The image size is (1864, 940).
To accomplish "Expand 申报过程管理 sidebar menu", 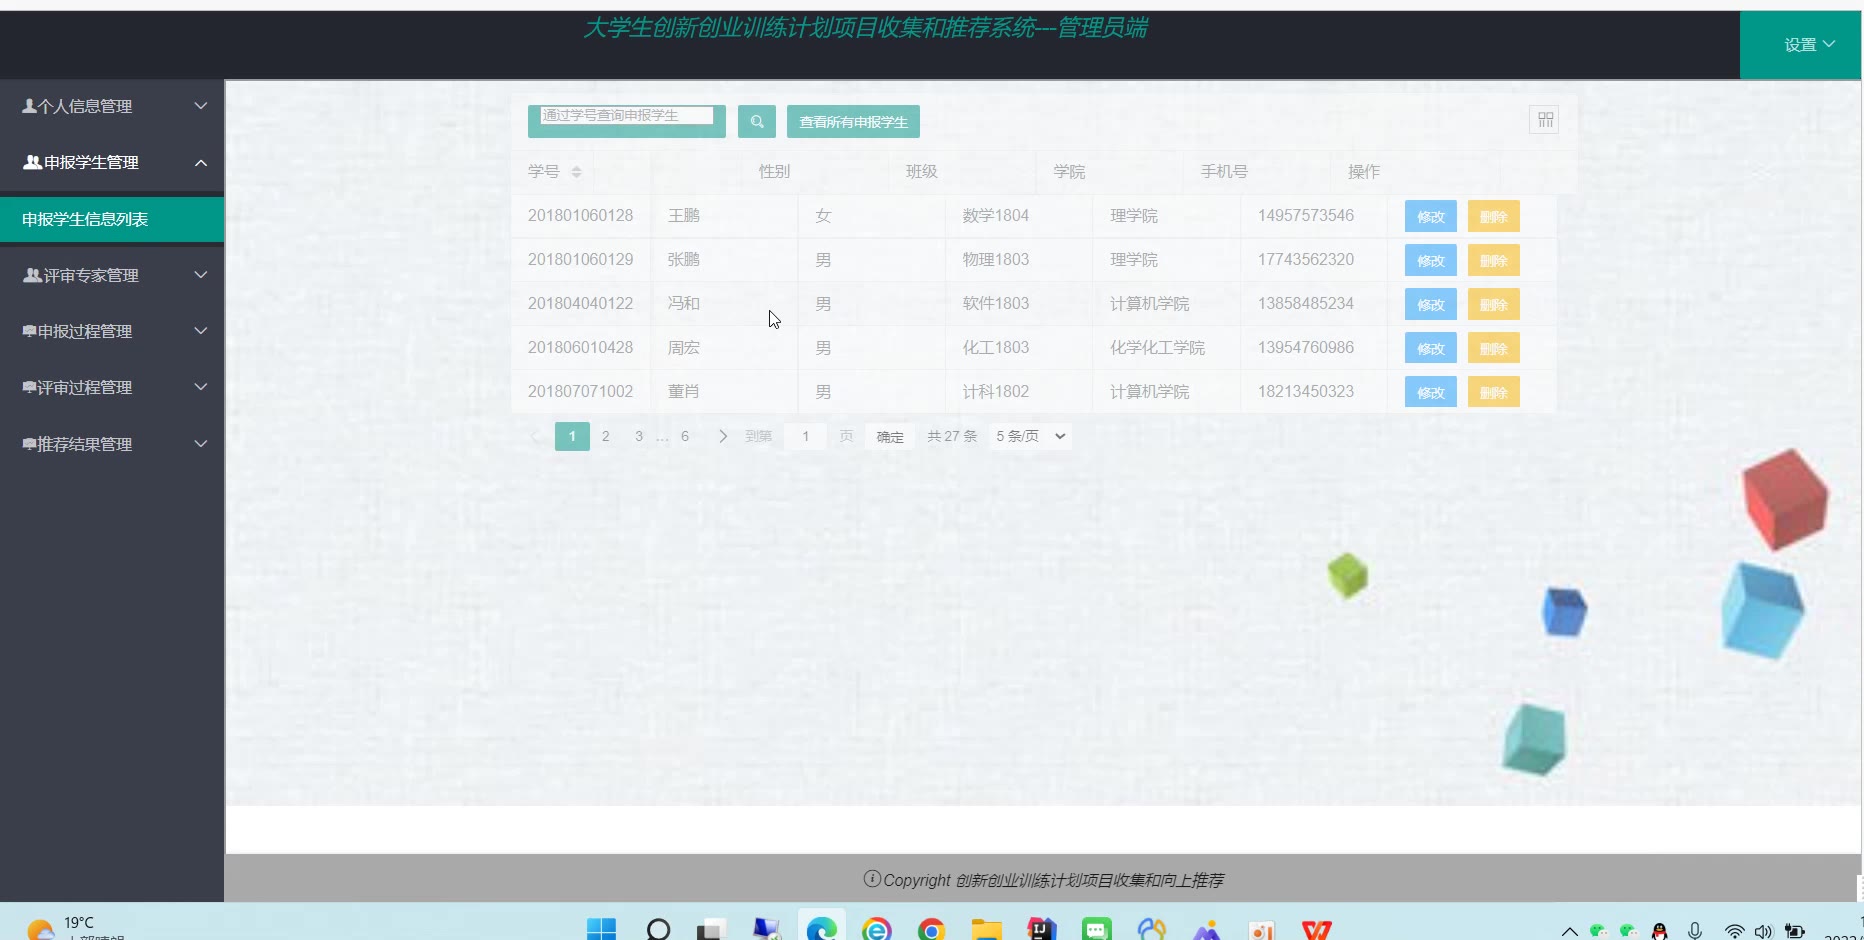I will click(x=112, y=331).
